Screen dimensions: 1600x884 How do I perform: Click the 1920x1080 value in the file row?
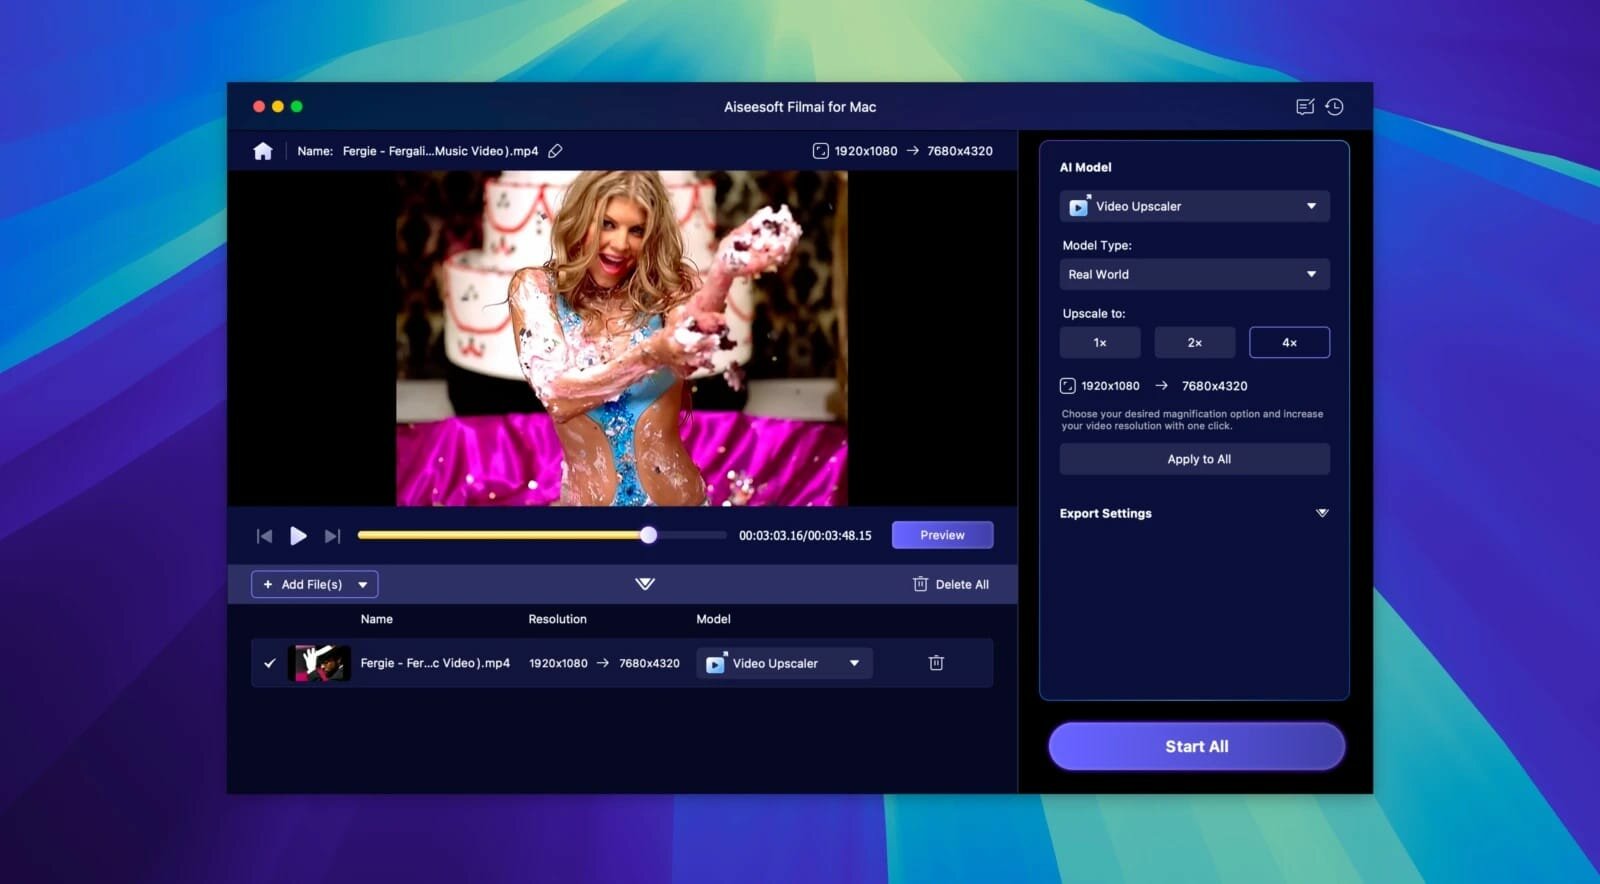pyautogui.click(x=558, y=663)
